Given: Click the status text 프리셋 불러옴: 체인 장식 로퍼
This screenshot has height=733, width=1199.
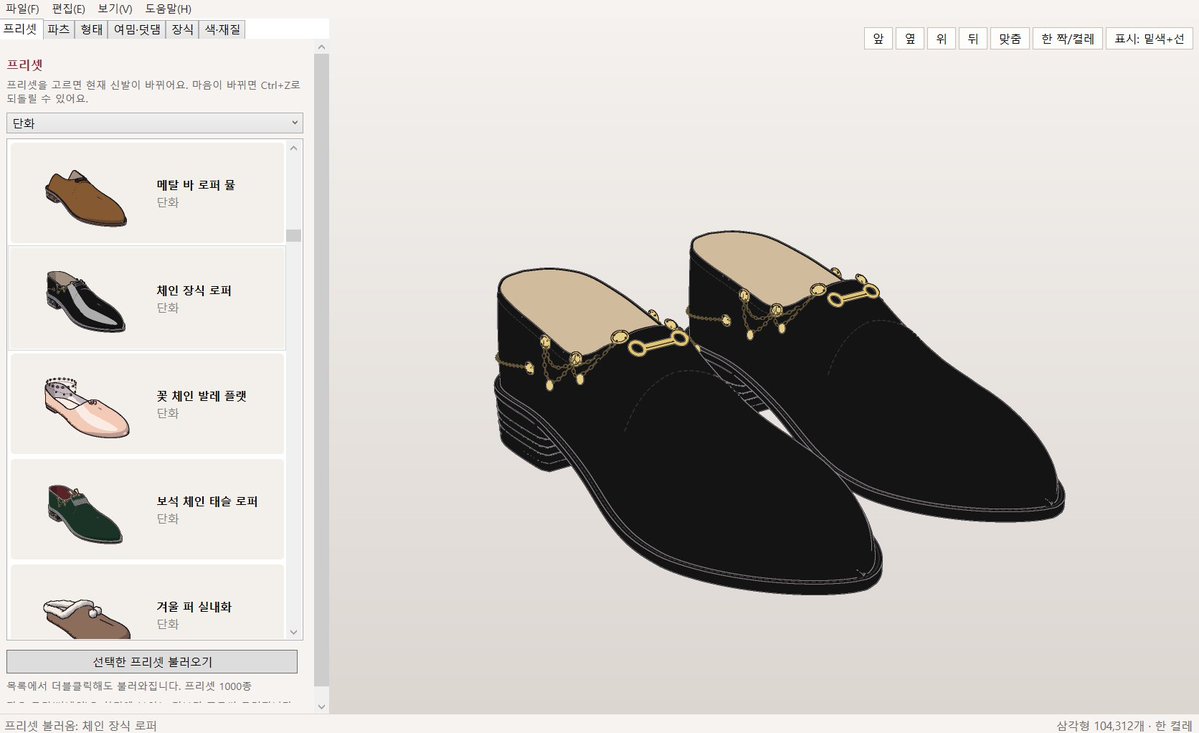Looking at the screenshot, I should point(81,725).
